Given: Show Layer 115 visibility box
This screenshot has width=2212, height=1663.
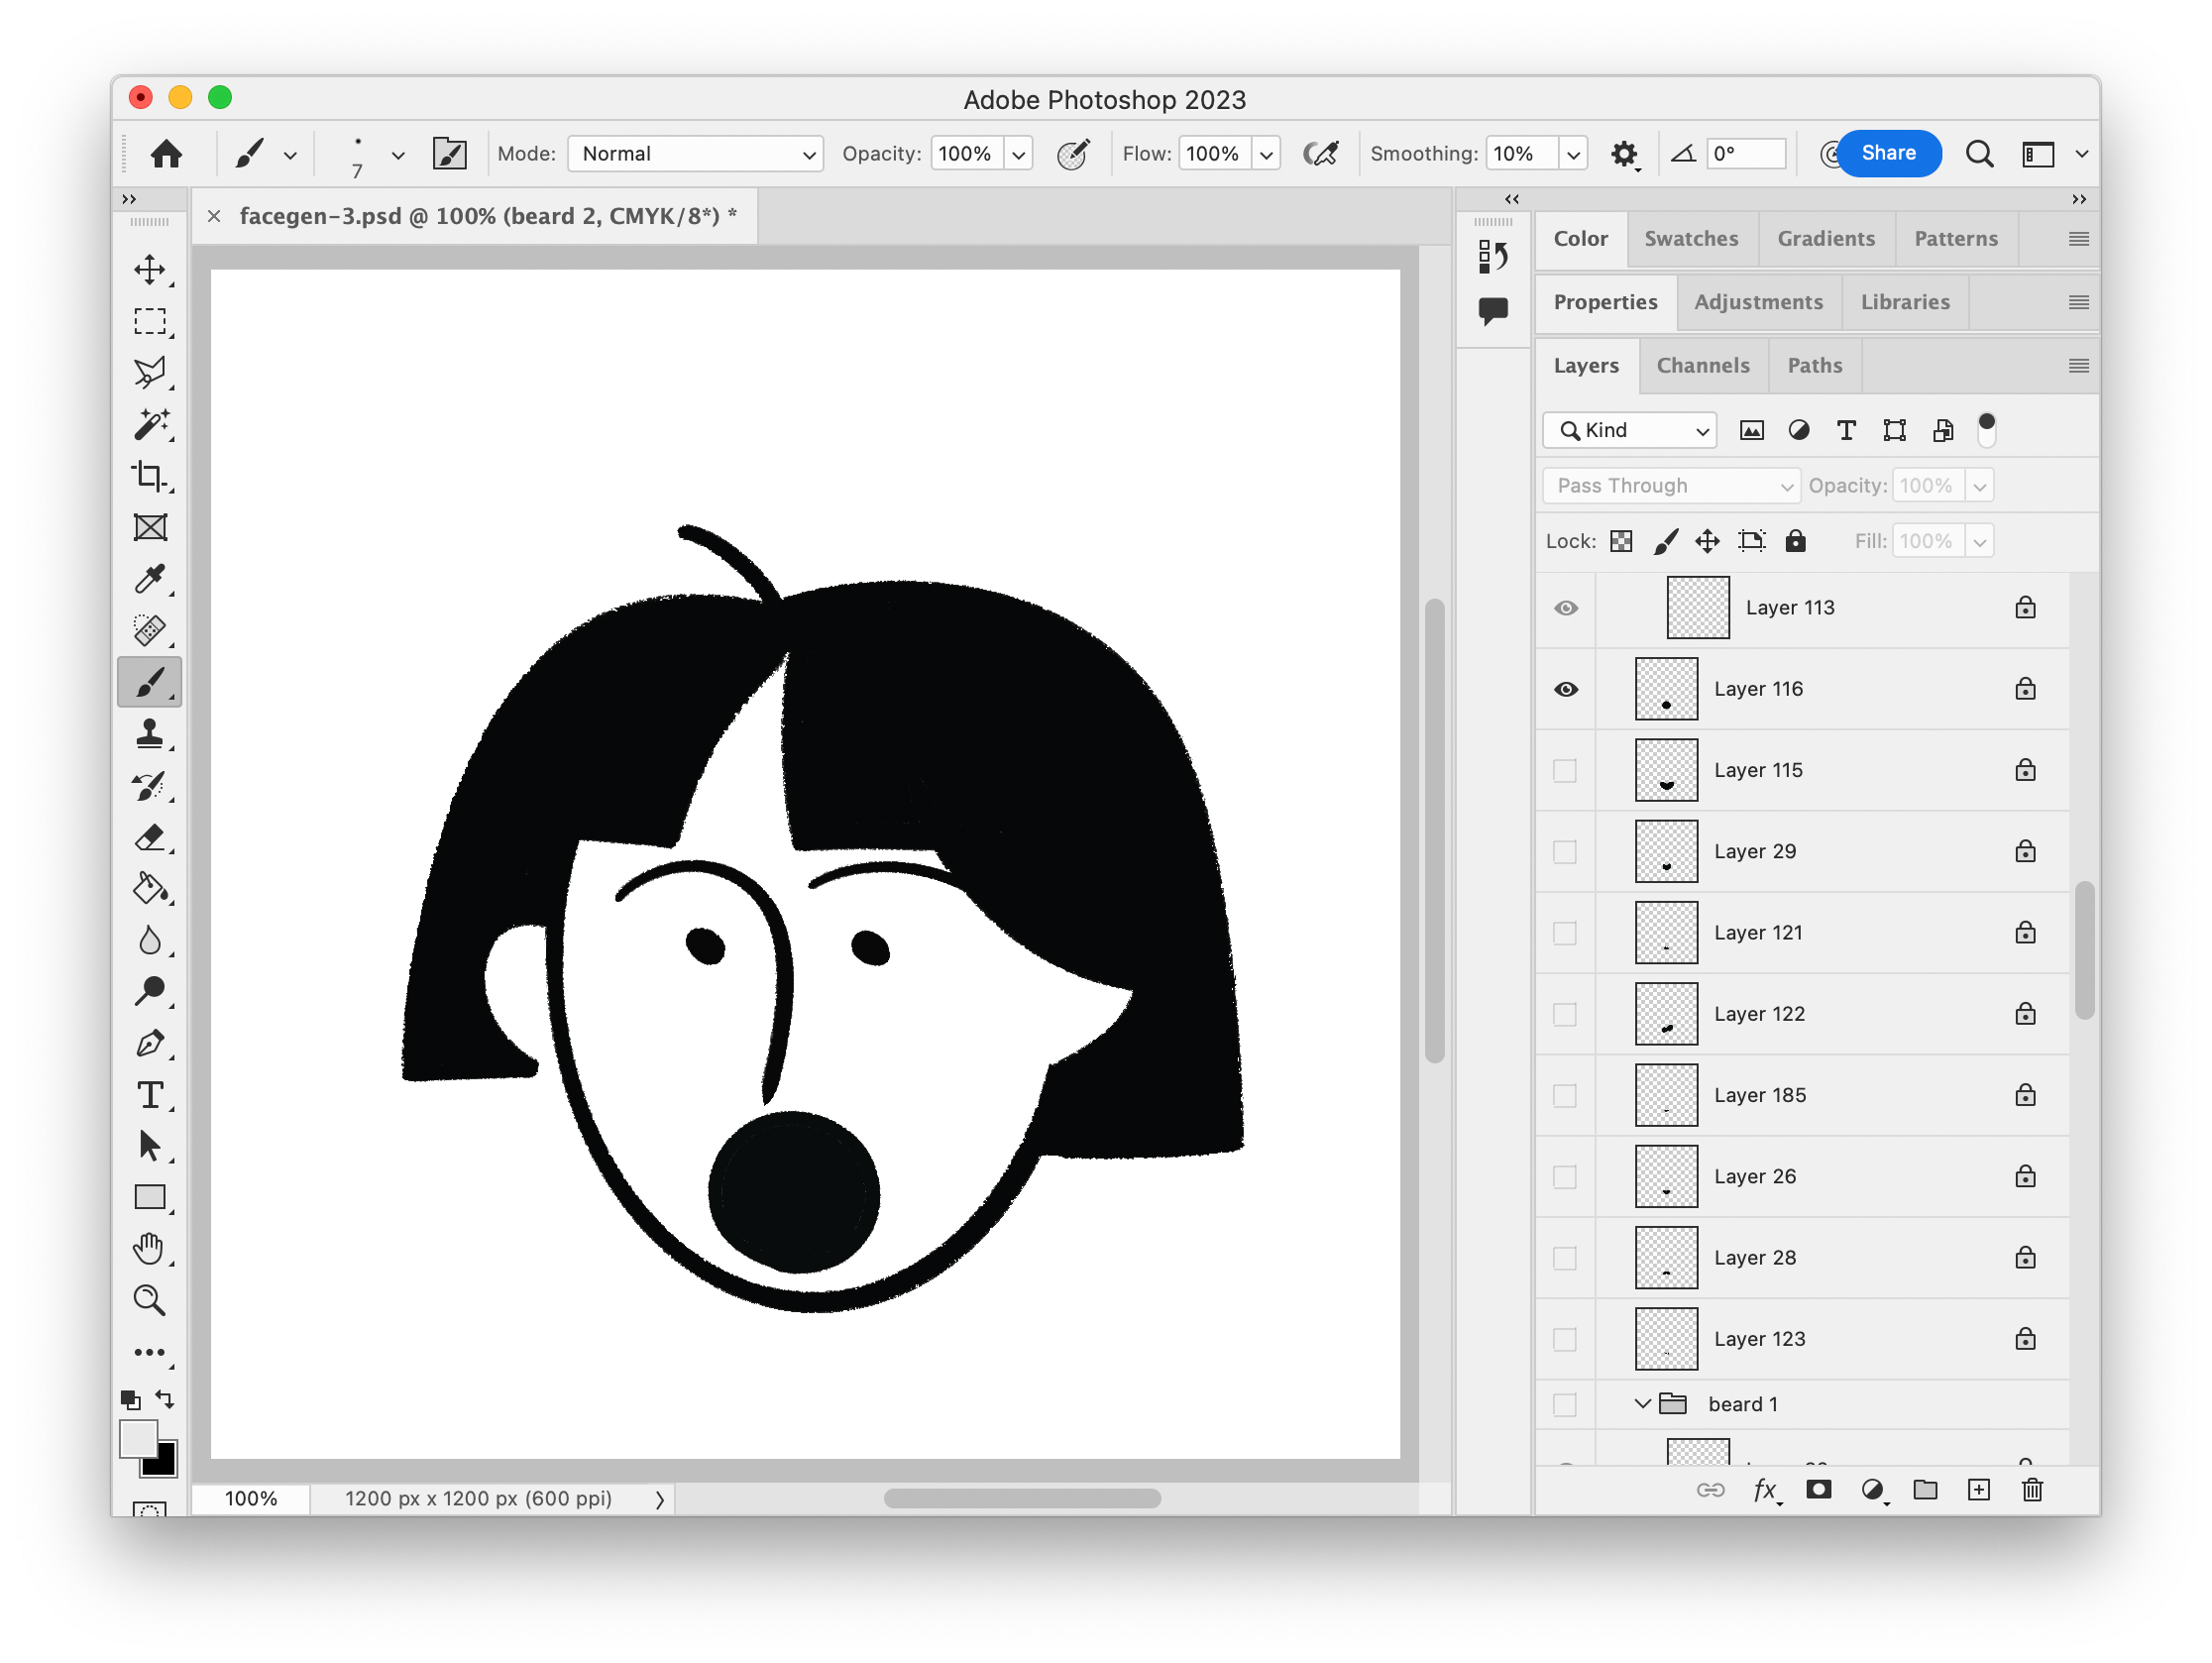Looking at the screenshot, I should tap(1565, 770).
